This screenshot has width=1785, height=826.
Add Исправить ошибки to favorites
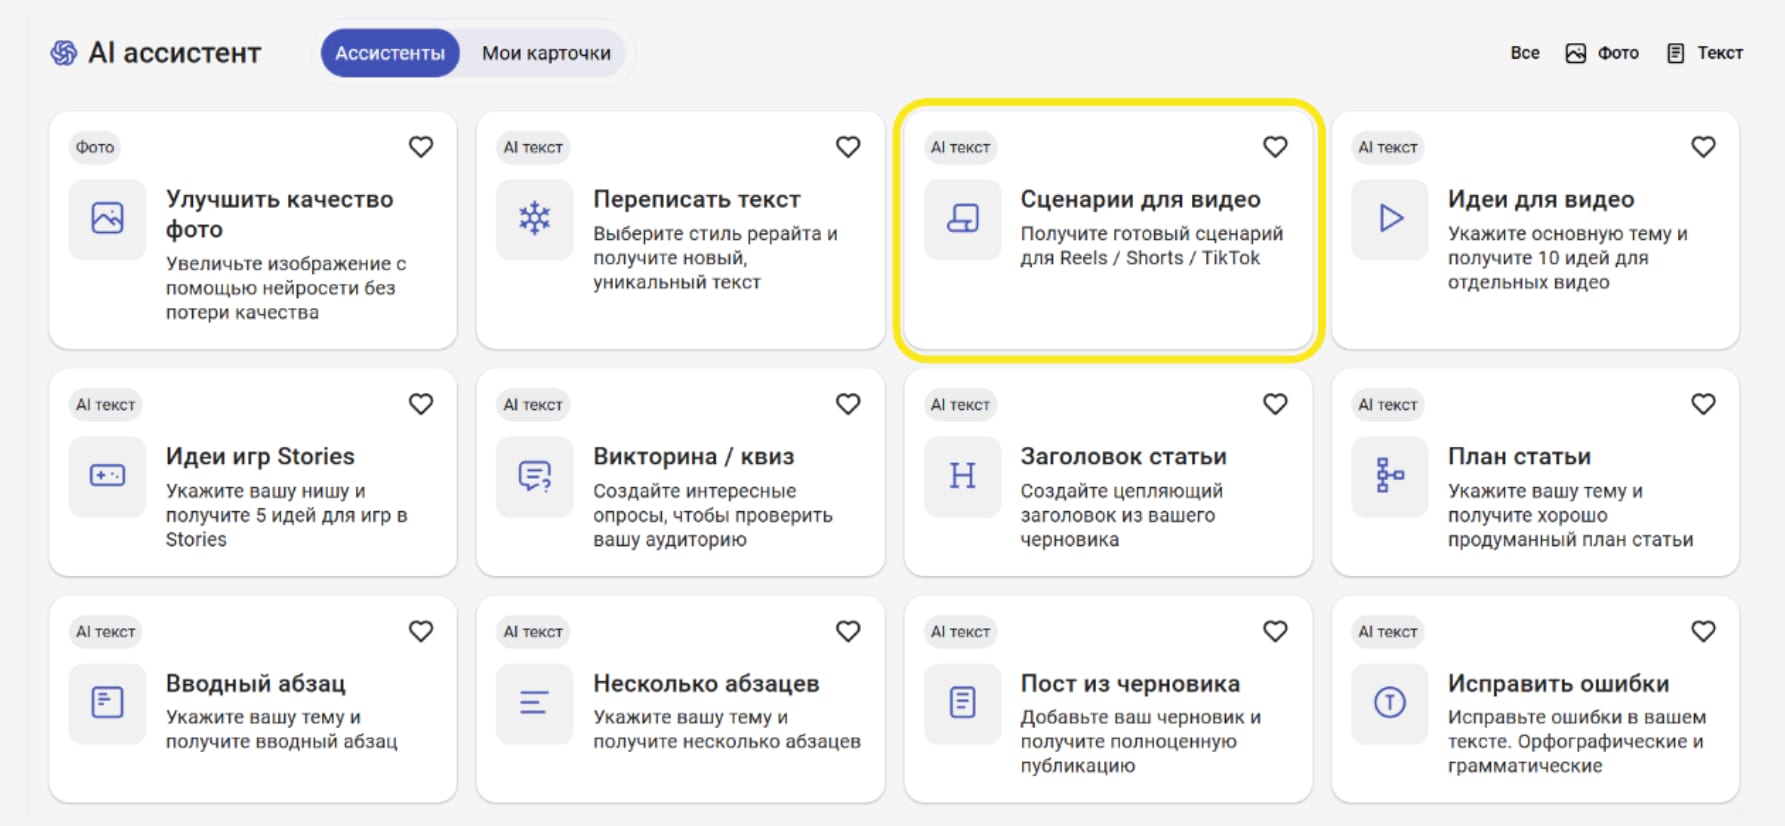click(x=1703, y=631)
